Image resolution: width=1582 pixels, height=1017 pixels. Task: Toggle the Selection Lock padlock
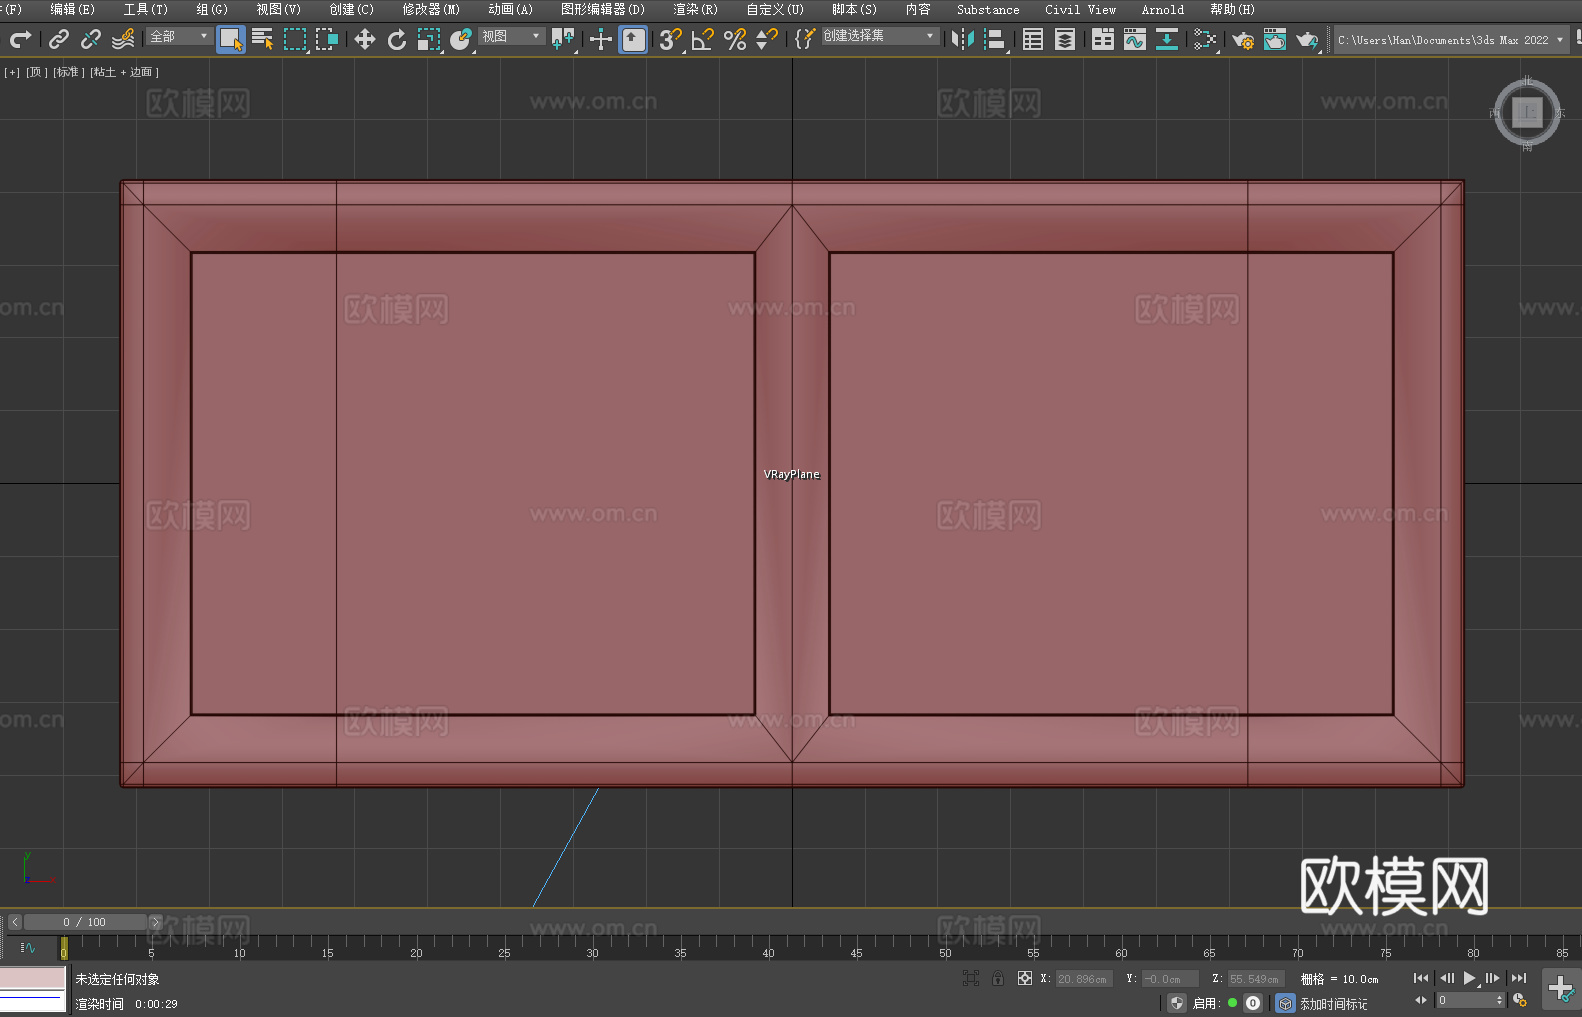tap(998, 978)
